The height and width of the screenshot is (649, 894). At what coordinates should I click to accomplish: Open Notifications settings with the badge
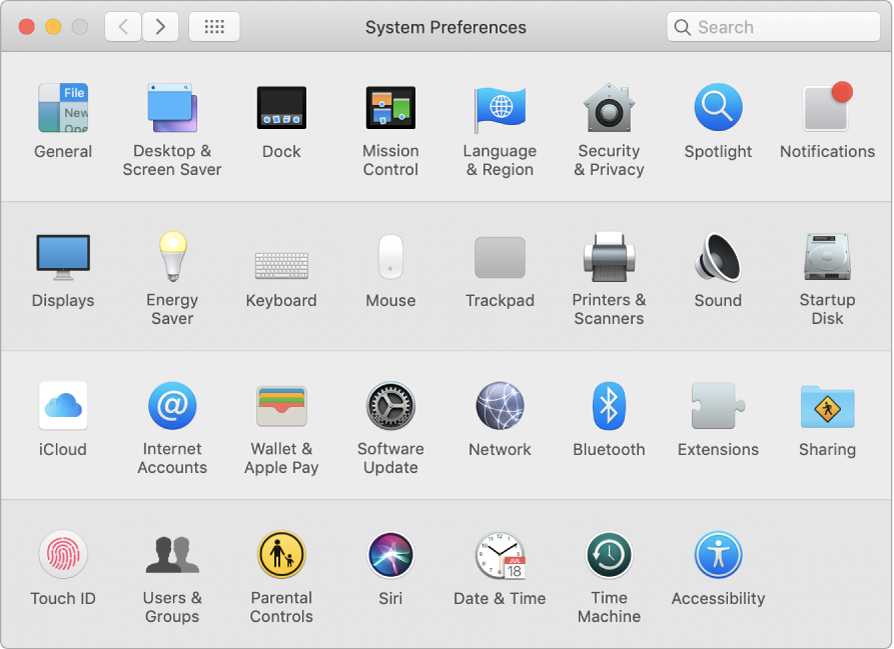(827, 106)
